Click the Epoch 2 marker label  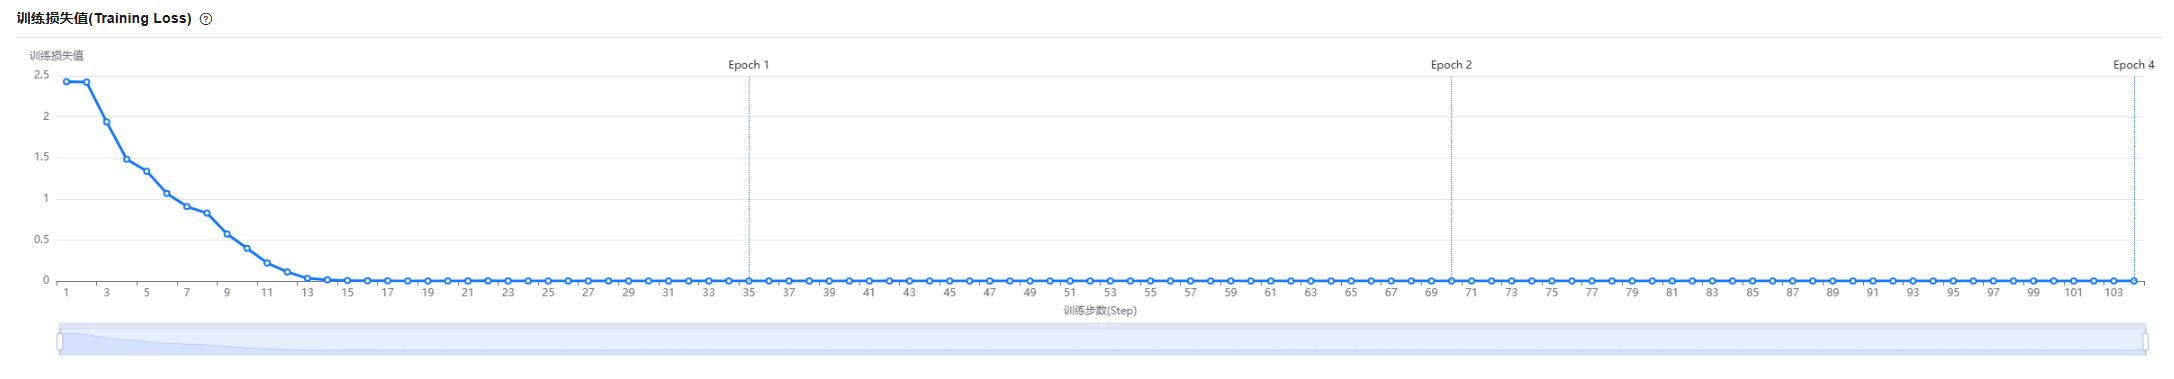(1451, 65)
